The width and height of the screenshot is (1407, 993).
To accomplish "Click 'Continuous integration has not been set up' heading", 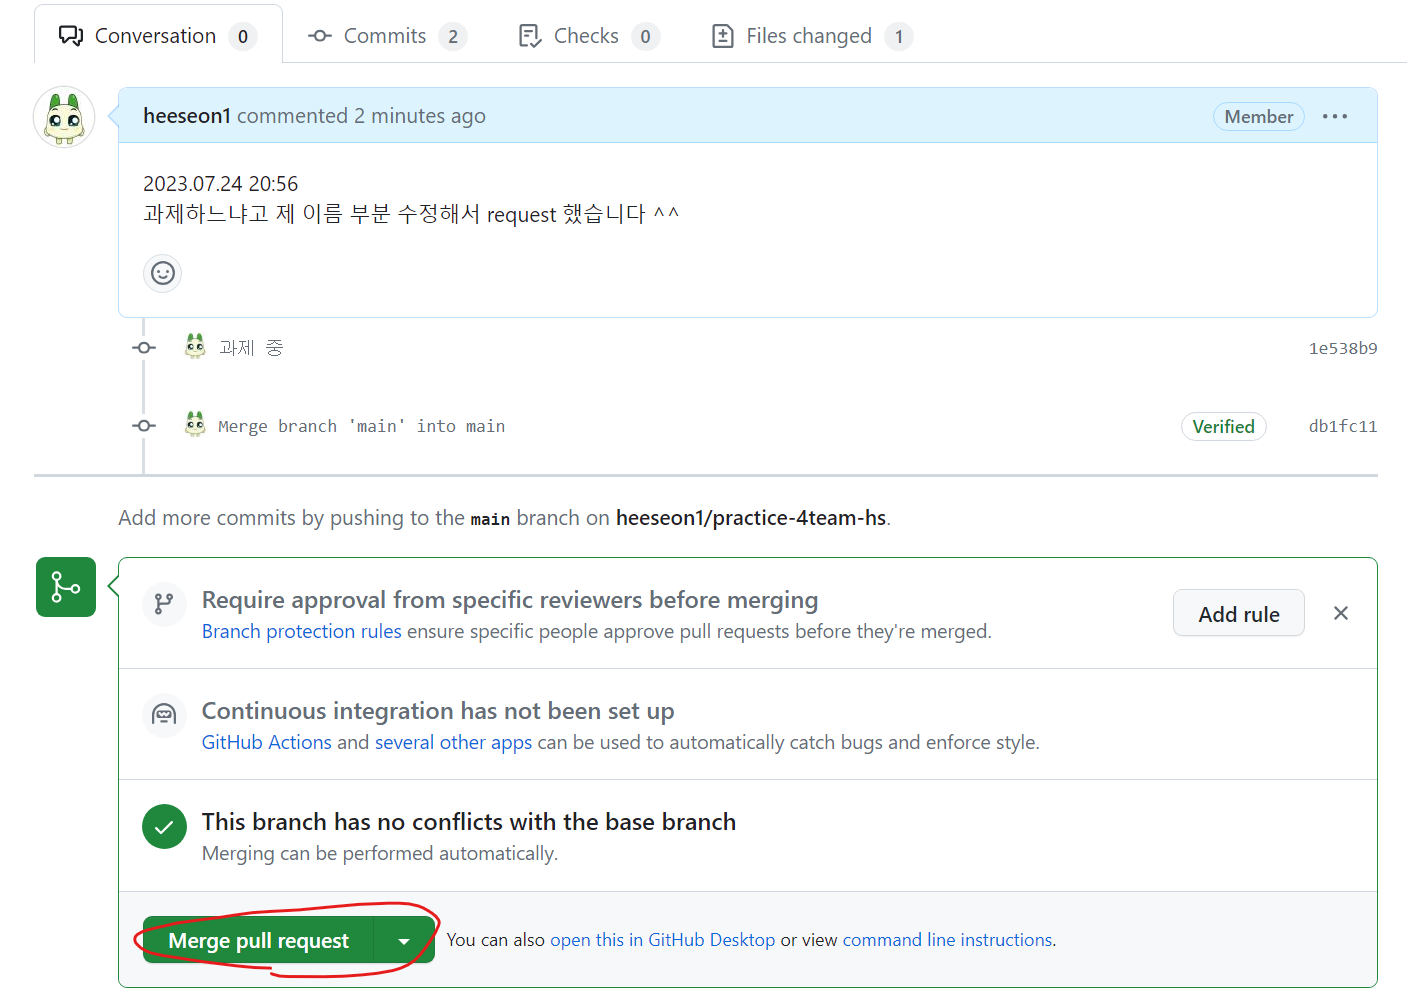I will (438, 711).
